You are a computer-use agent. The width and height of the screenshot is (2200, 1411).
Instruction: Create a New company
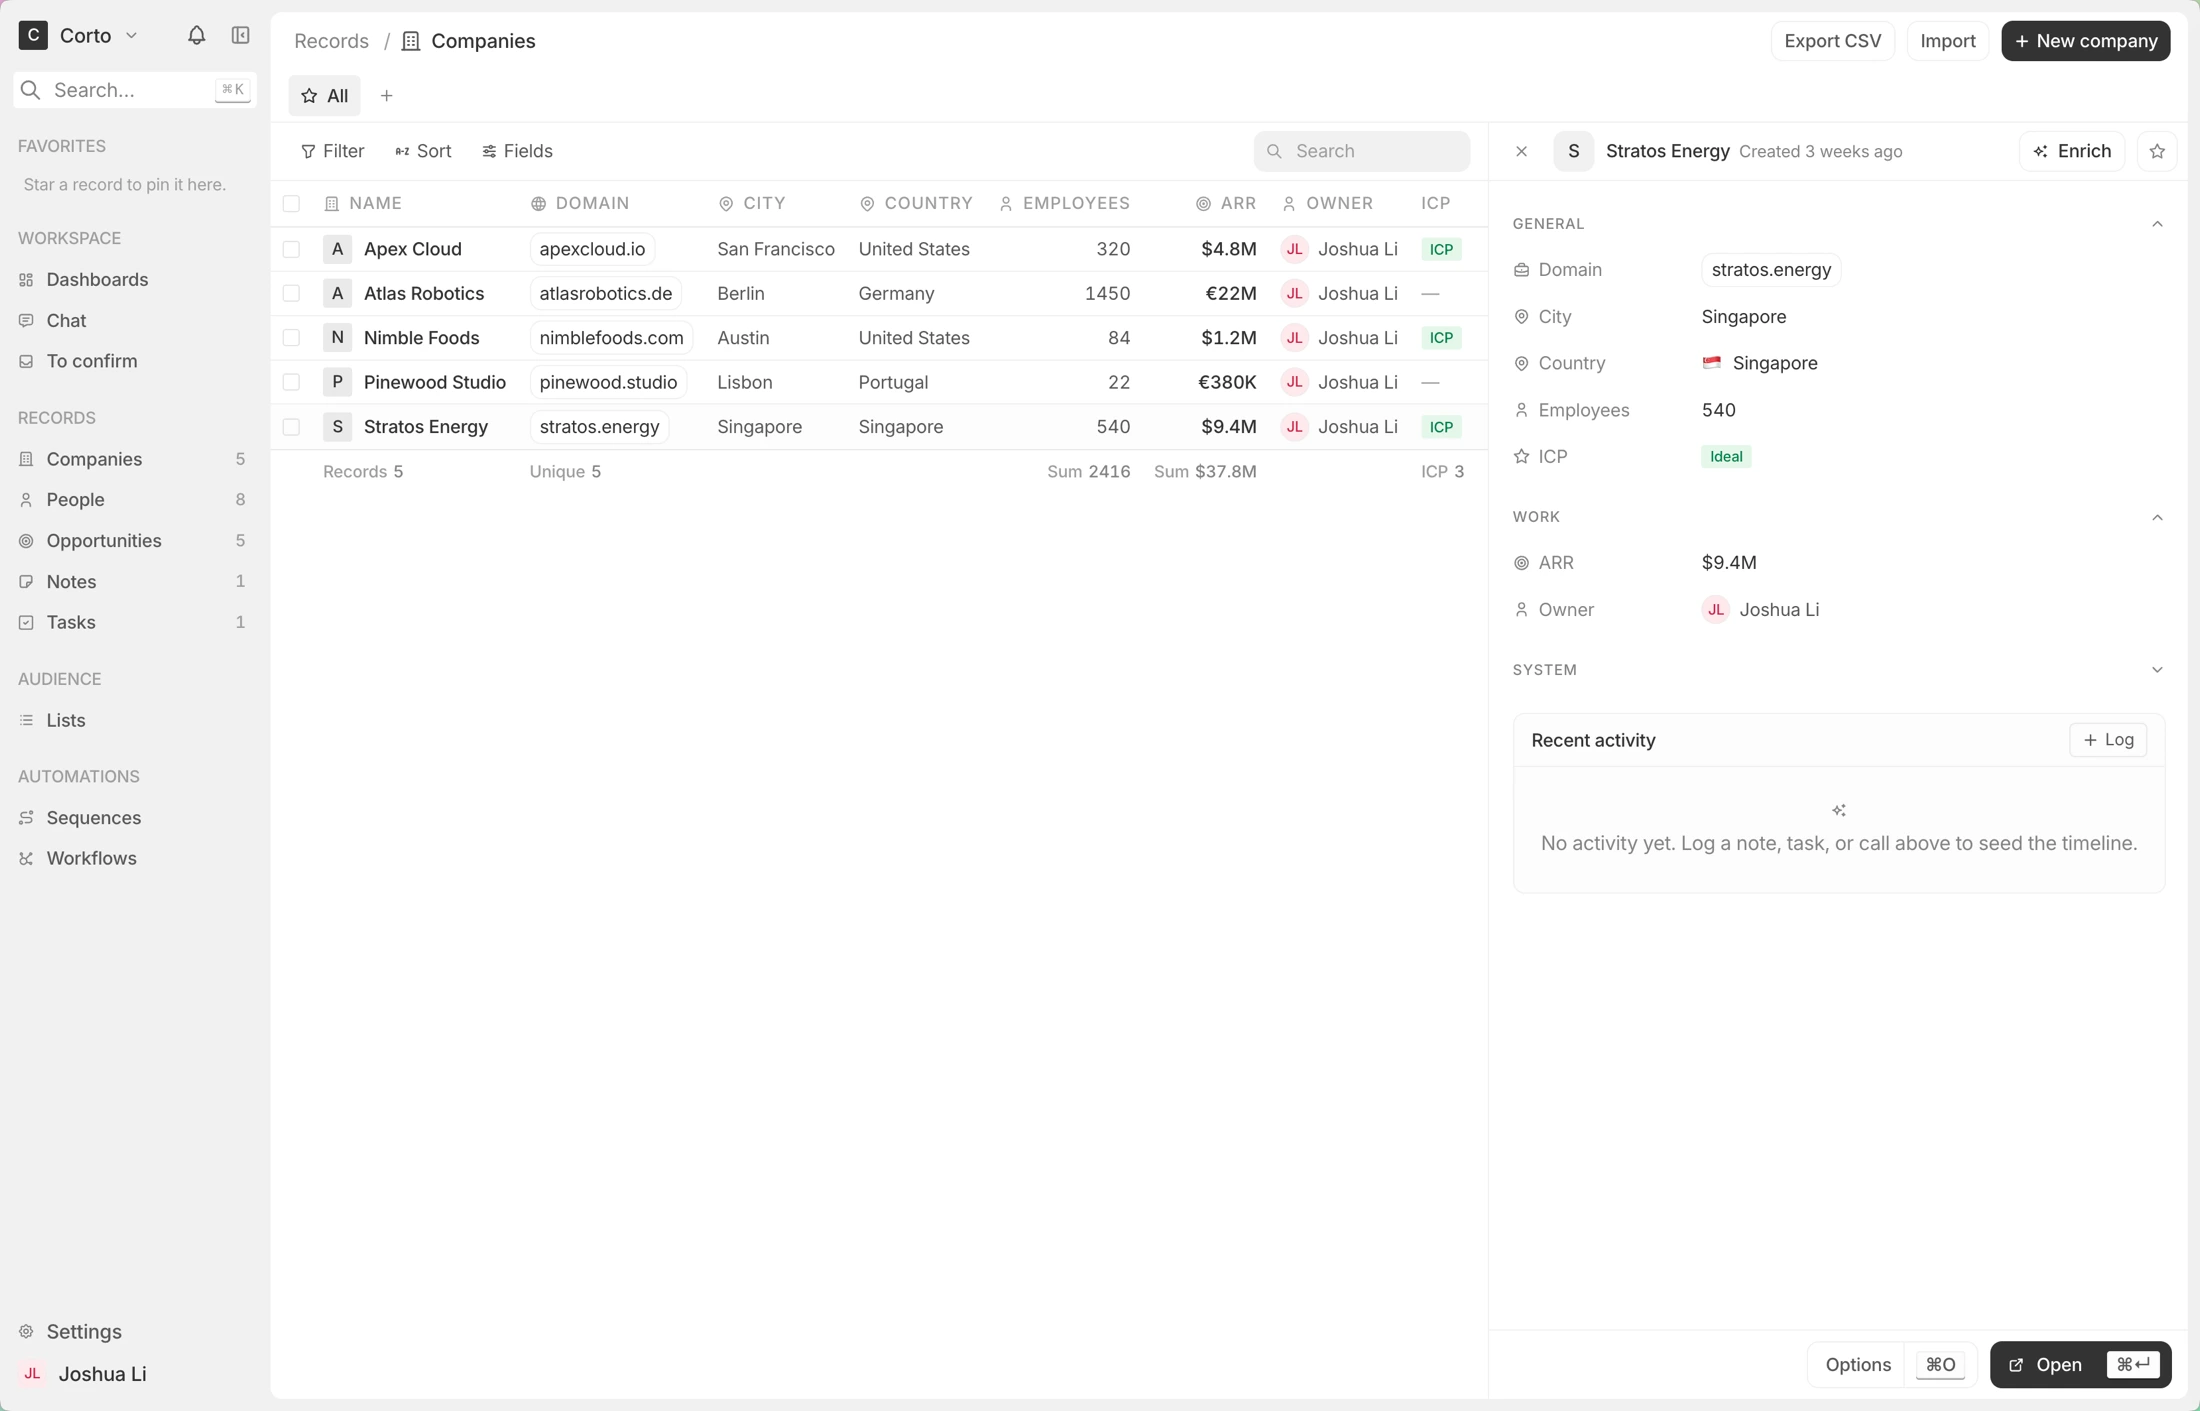click(2085, 41)
